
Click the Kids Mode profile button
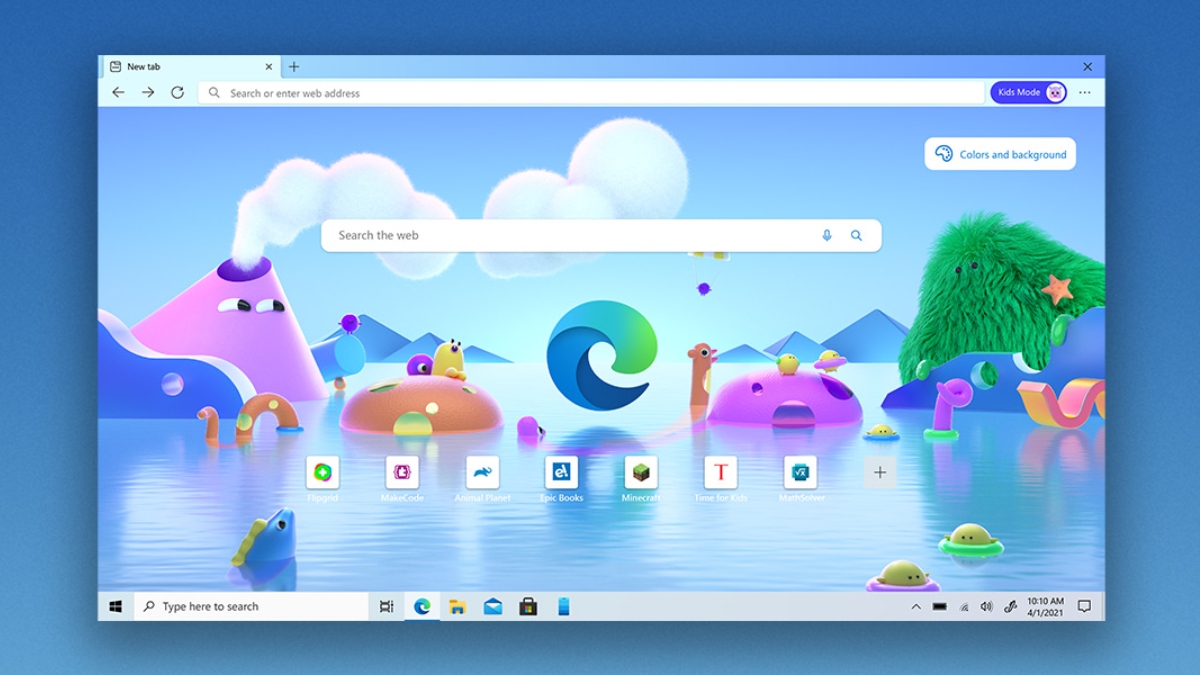pos(1028,92)
